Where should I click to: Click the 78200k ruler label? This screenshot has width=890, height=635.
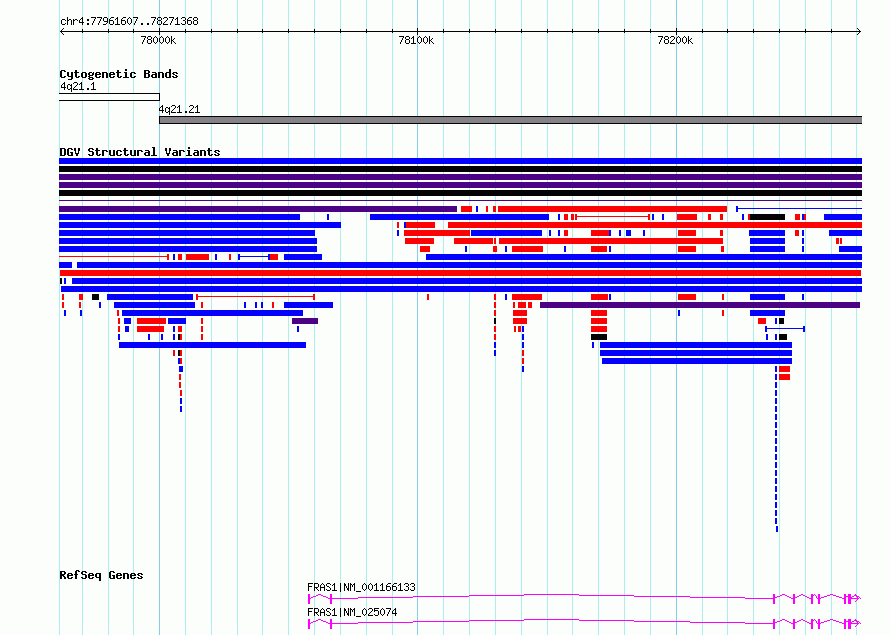pyautogui.click(x=675, y=40)
